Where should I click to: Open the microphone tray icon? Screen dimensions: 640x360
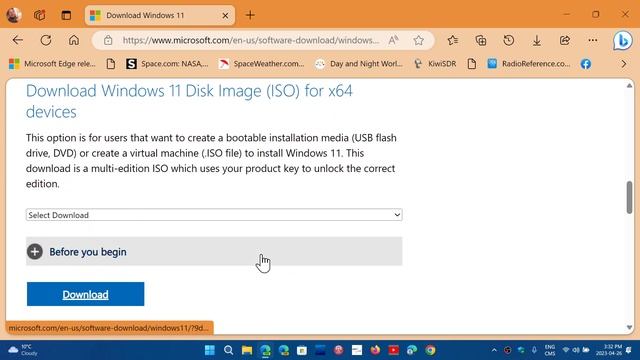tap(534, 350)
